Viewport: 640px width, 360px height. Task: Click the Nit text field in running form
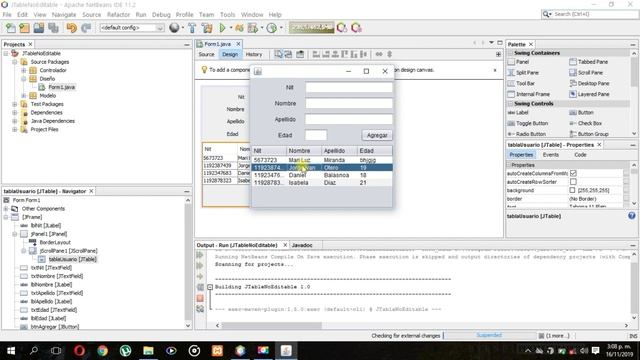click(x=349, y=87)
